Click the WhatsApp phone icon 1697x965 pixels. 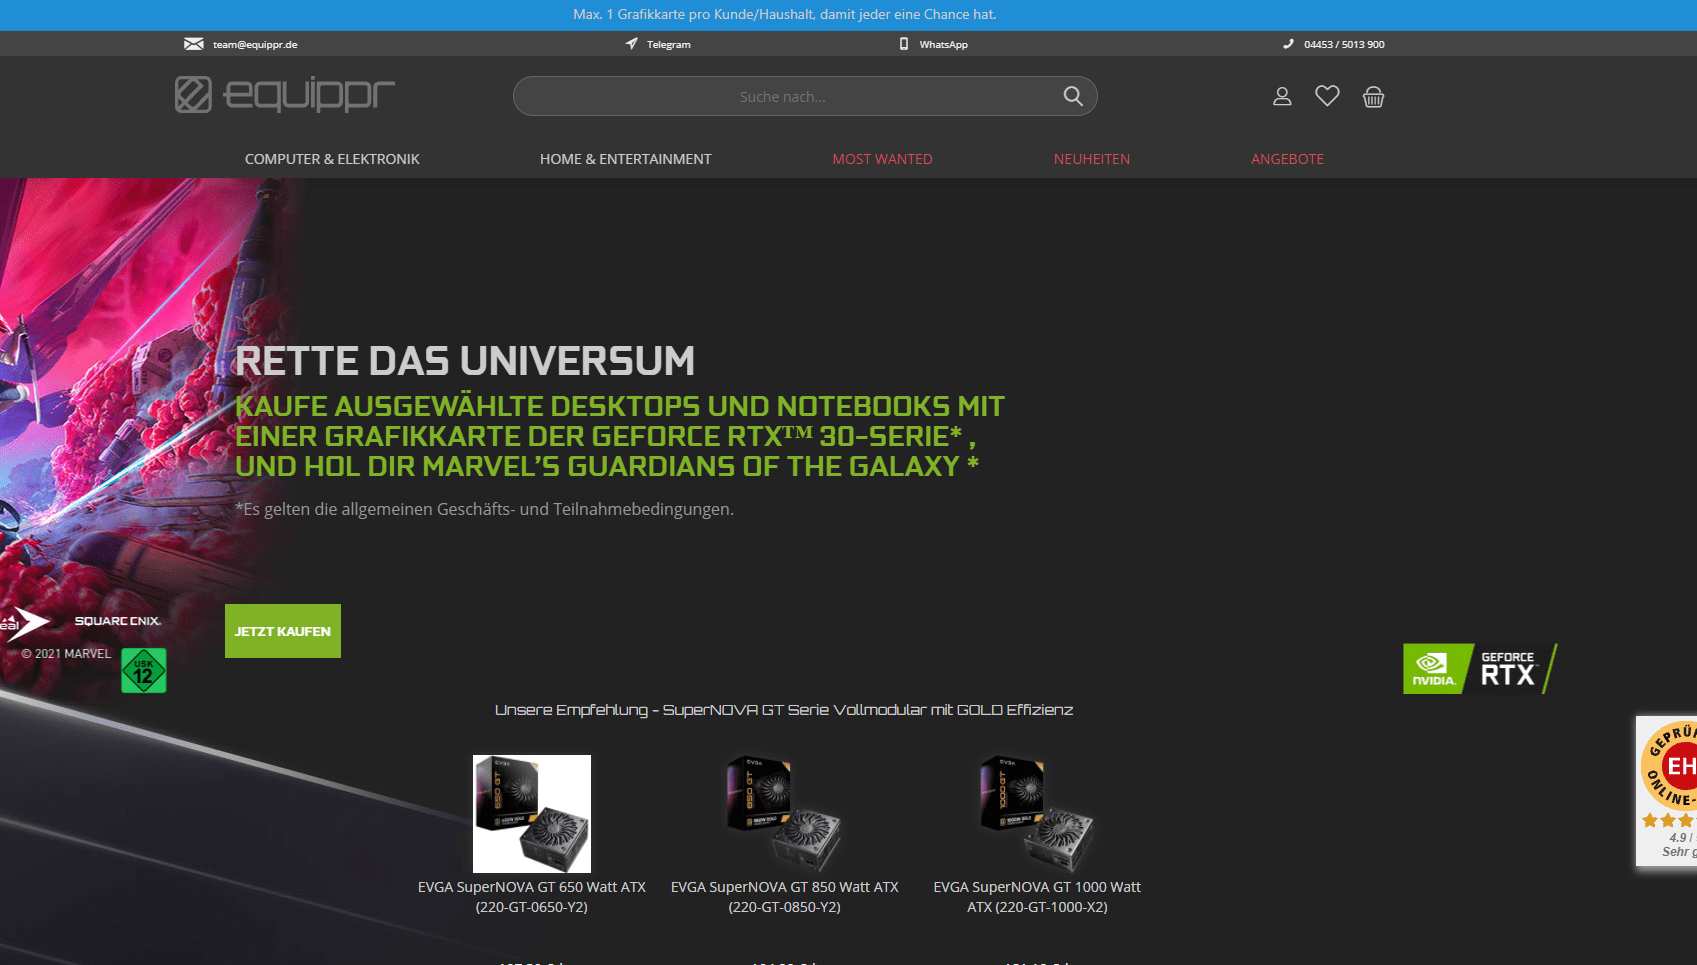[904, 44]
